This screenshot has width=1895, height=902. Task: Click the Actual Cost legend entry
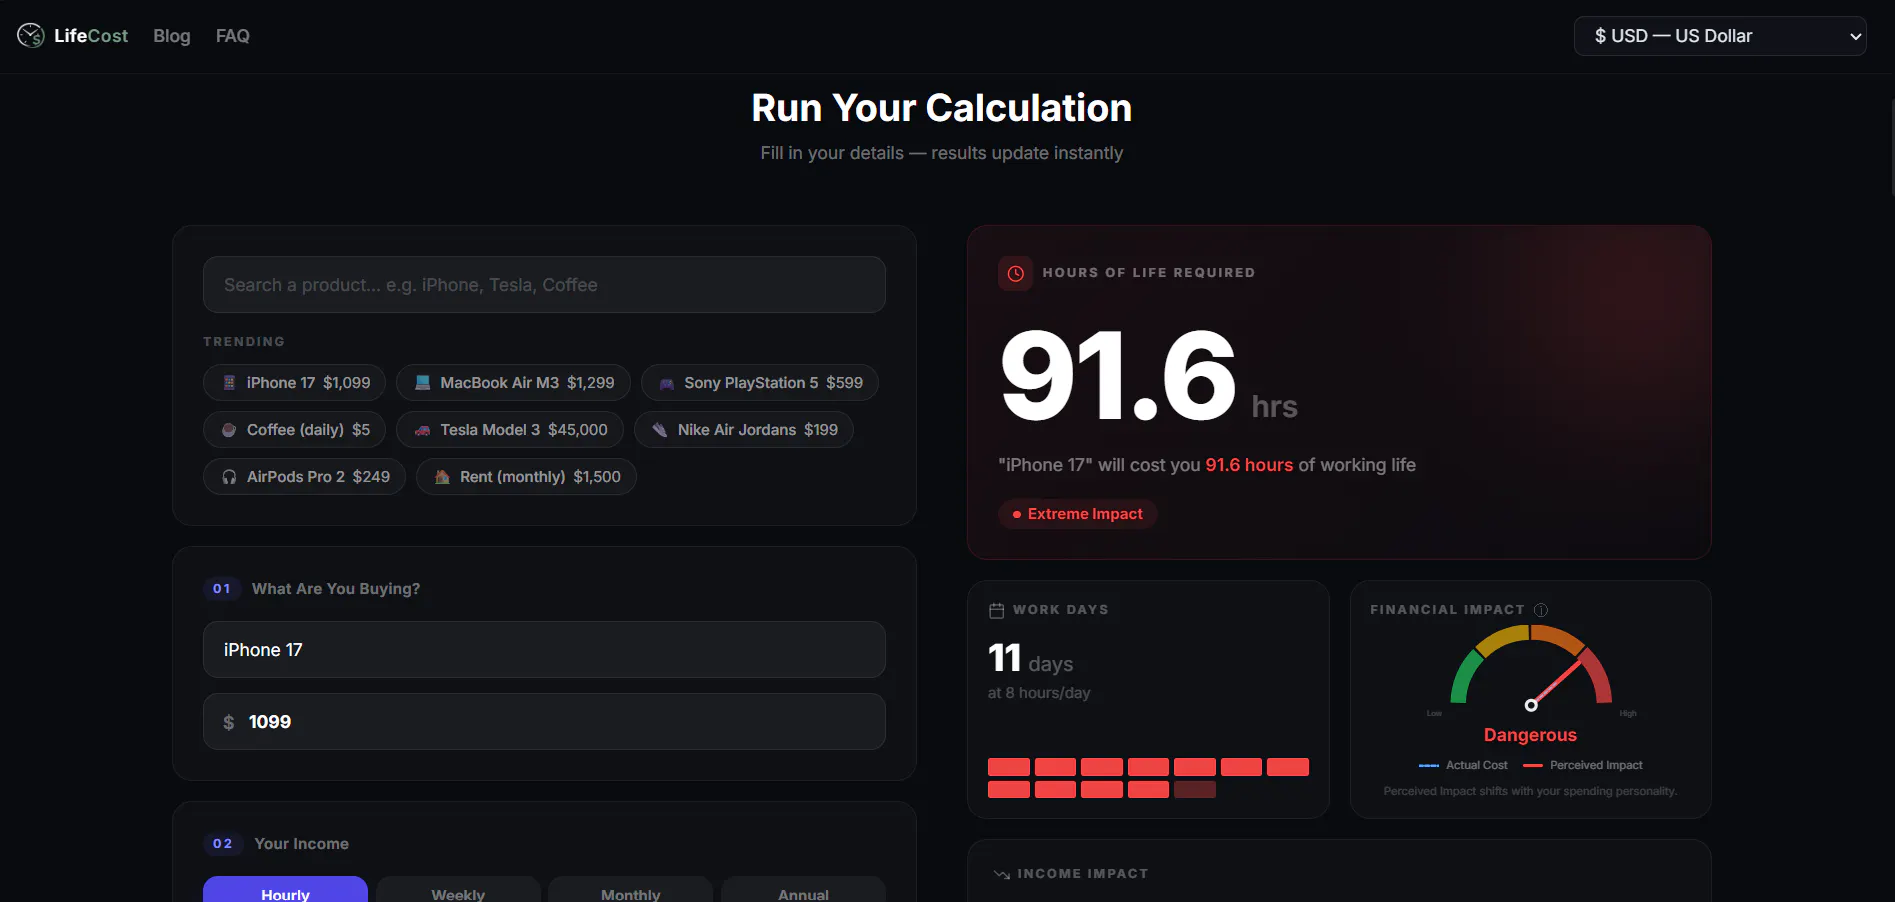[1463, 765]
